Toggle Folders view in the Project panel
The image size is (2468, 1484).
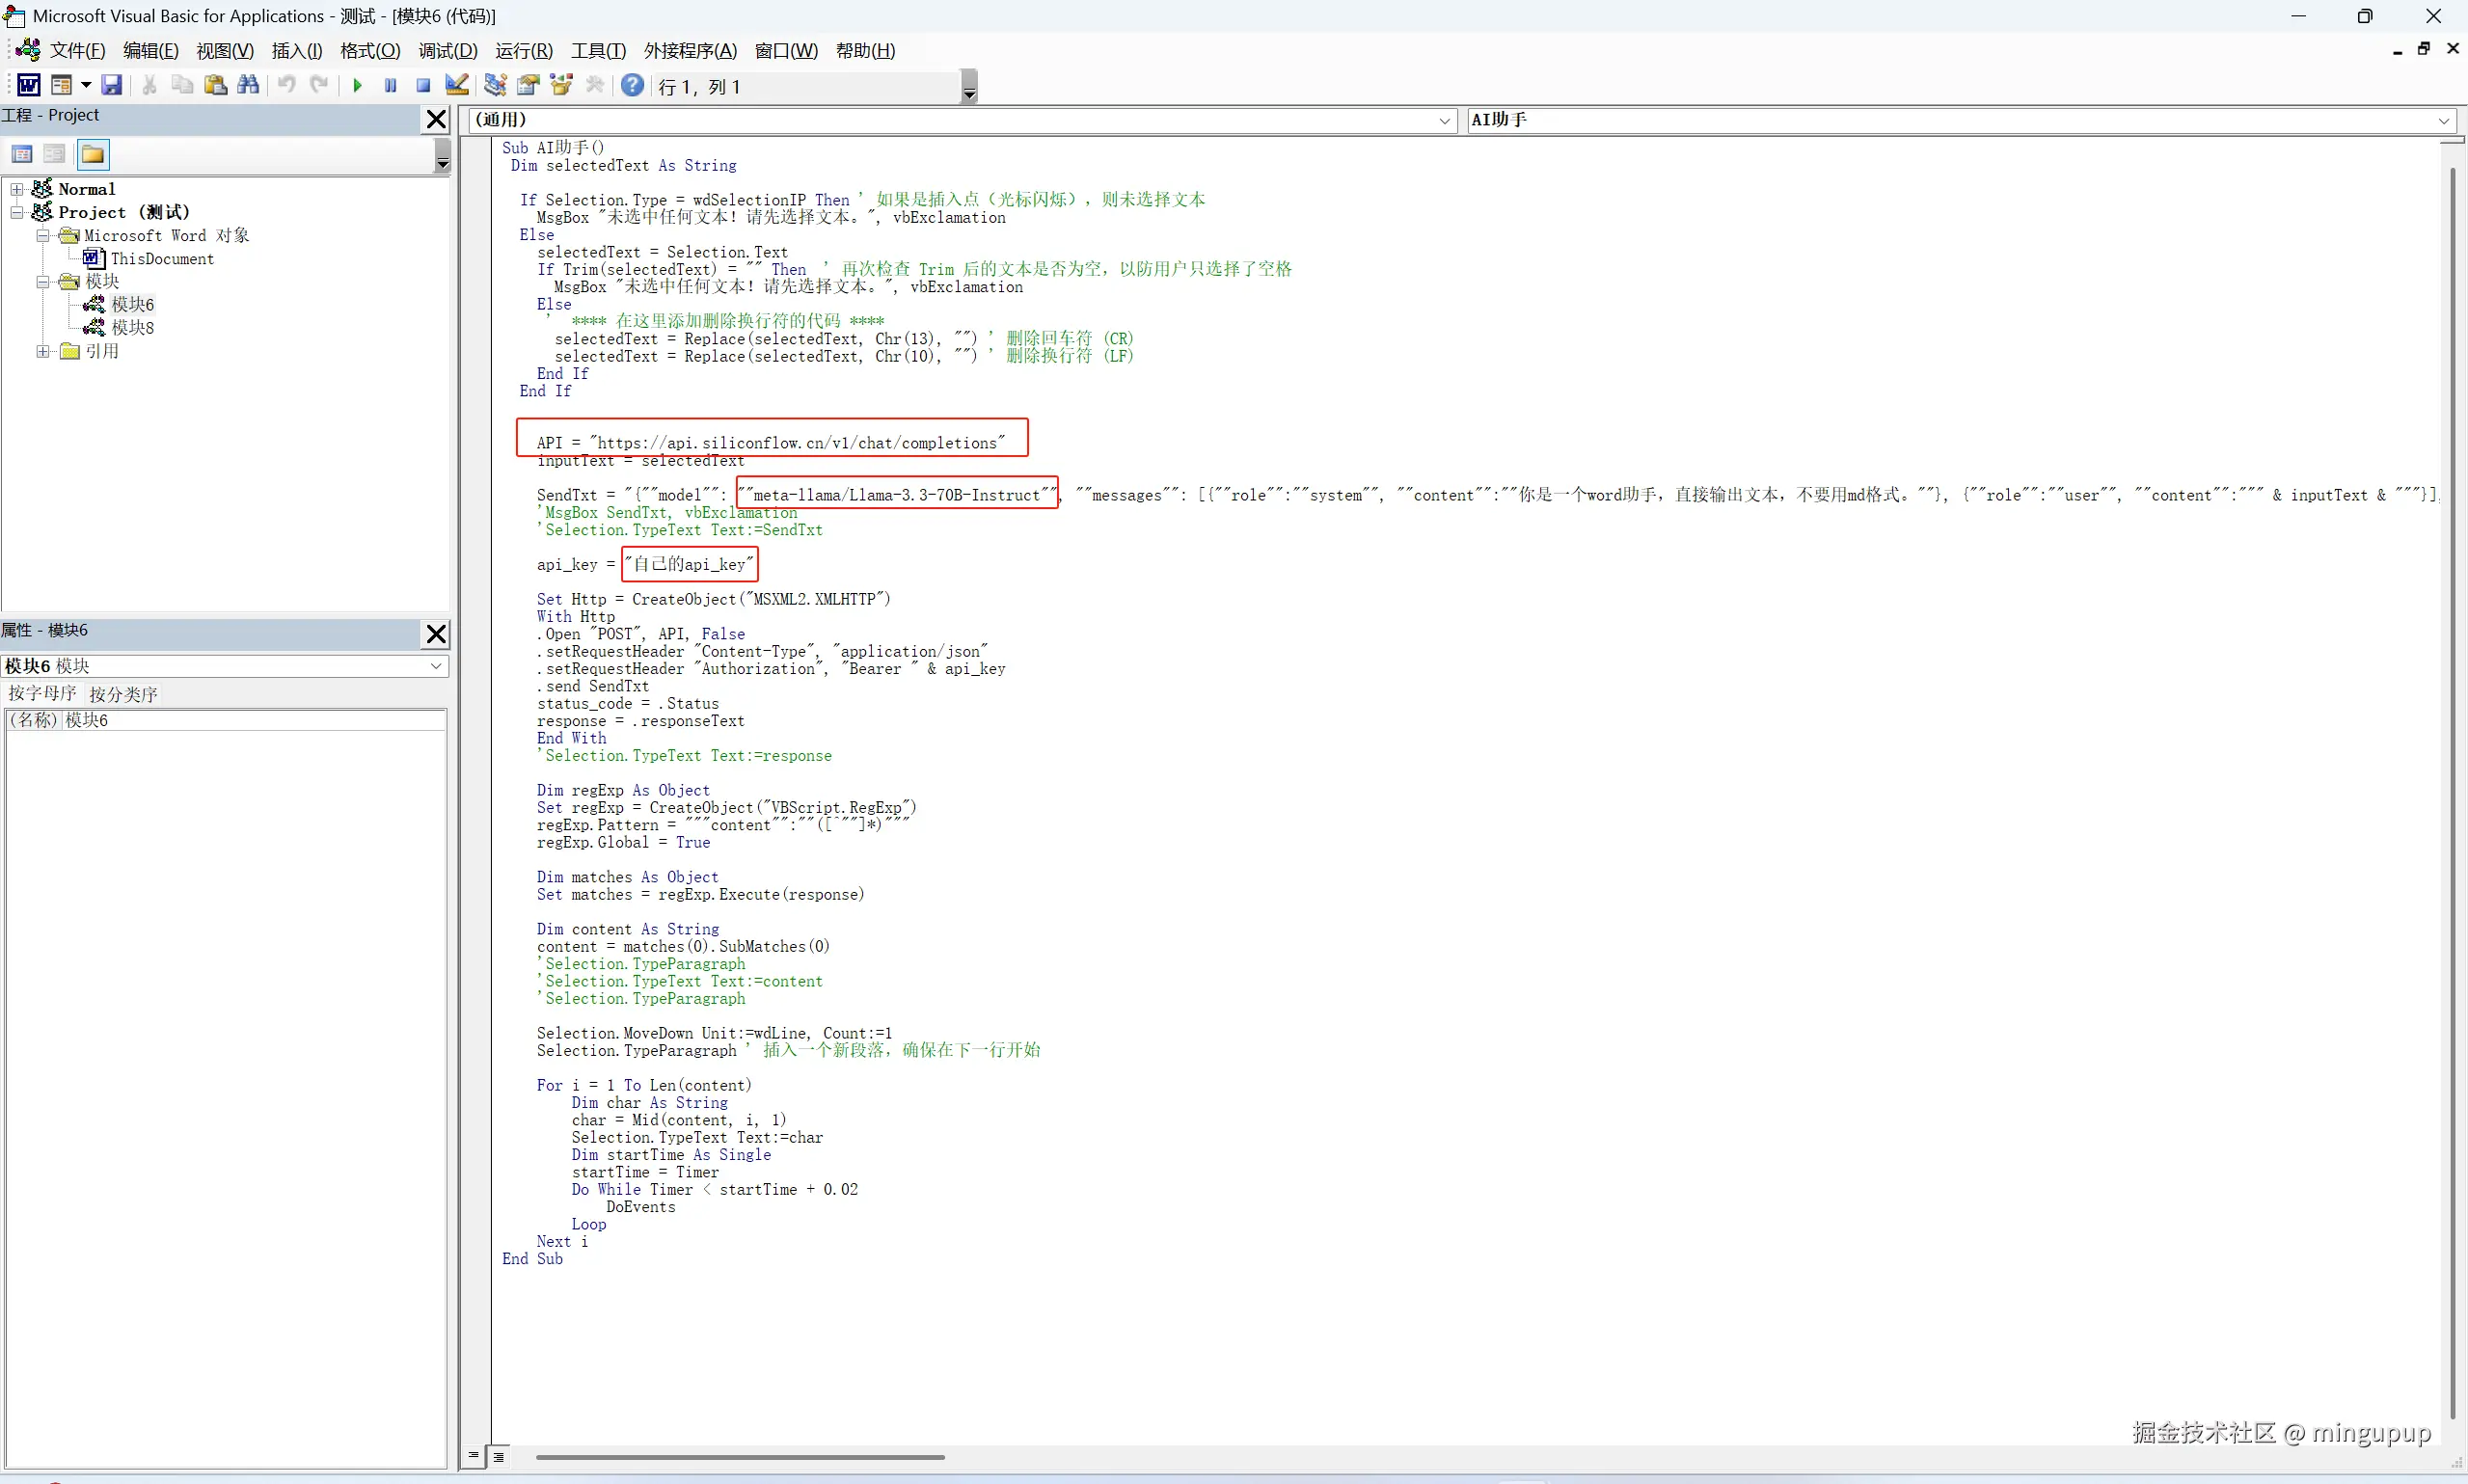point(92,154)
